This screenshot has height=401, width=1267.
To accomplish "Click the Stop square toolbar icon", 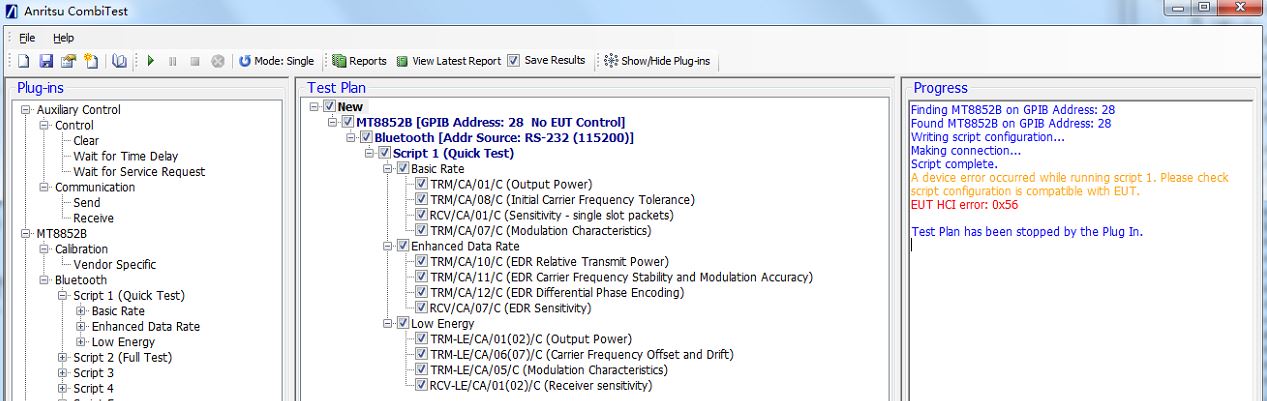I will 195,61.
